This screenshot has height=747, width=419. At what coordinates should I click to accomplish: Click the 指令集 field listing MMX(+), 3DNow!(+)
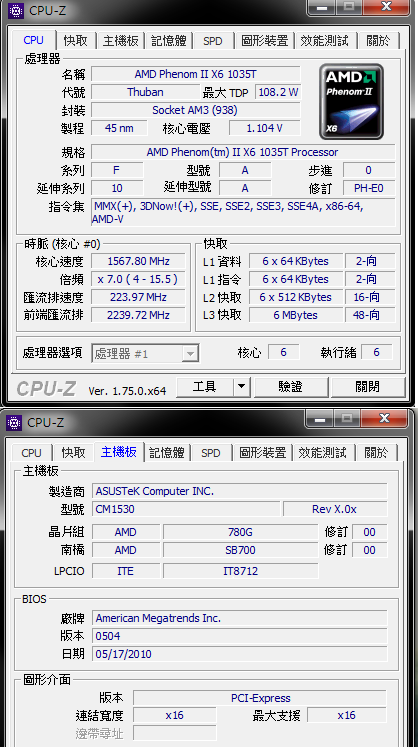point(243,212)
